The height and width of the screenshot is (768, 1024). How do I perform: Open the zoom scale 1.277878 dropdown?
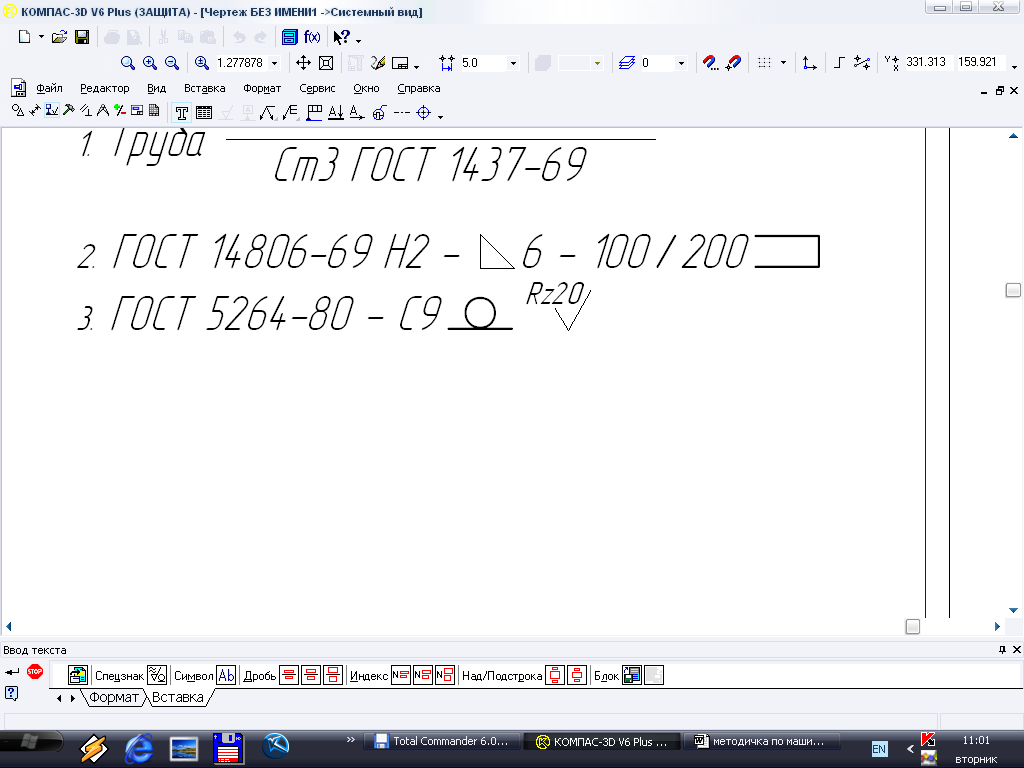pyautogui.click(x=275, y=63)
